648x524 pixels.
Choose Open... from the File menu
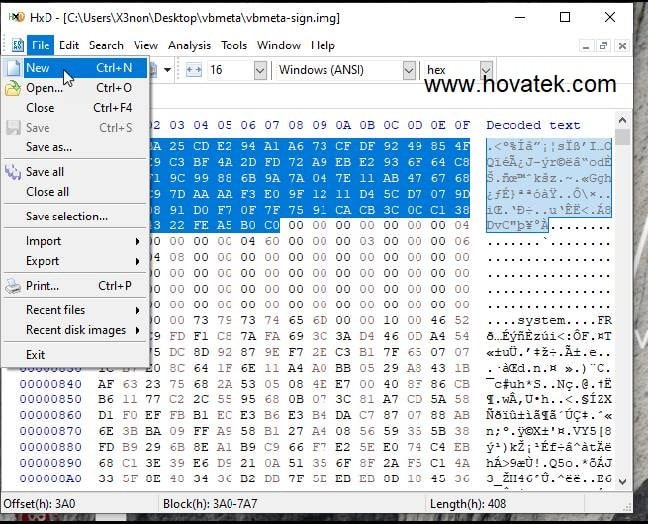[x=75, y=88]
